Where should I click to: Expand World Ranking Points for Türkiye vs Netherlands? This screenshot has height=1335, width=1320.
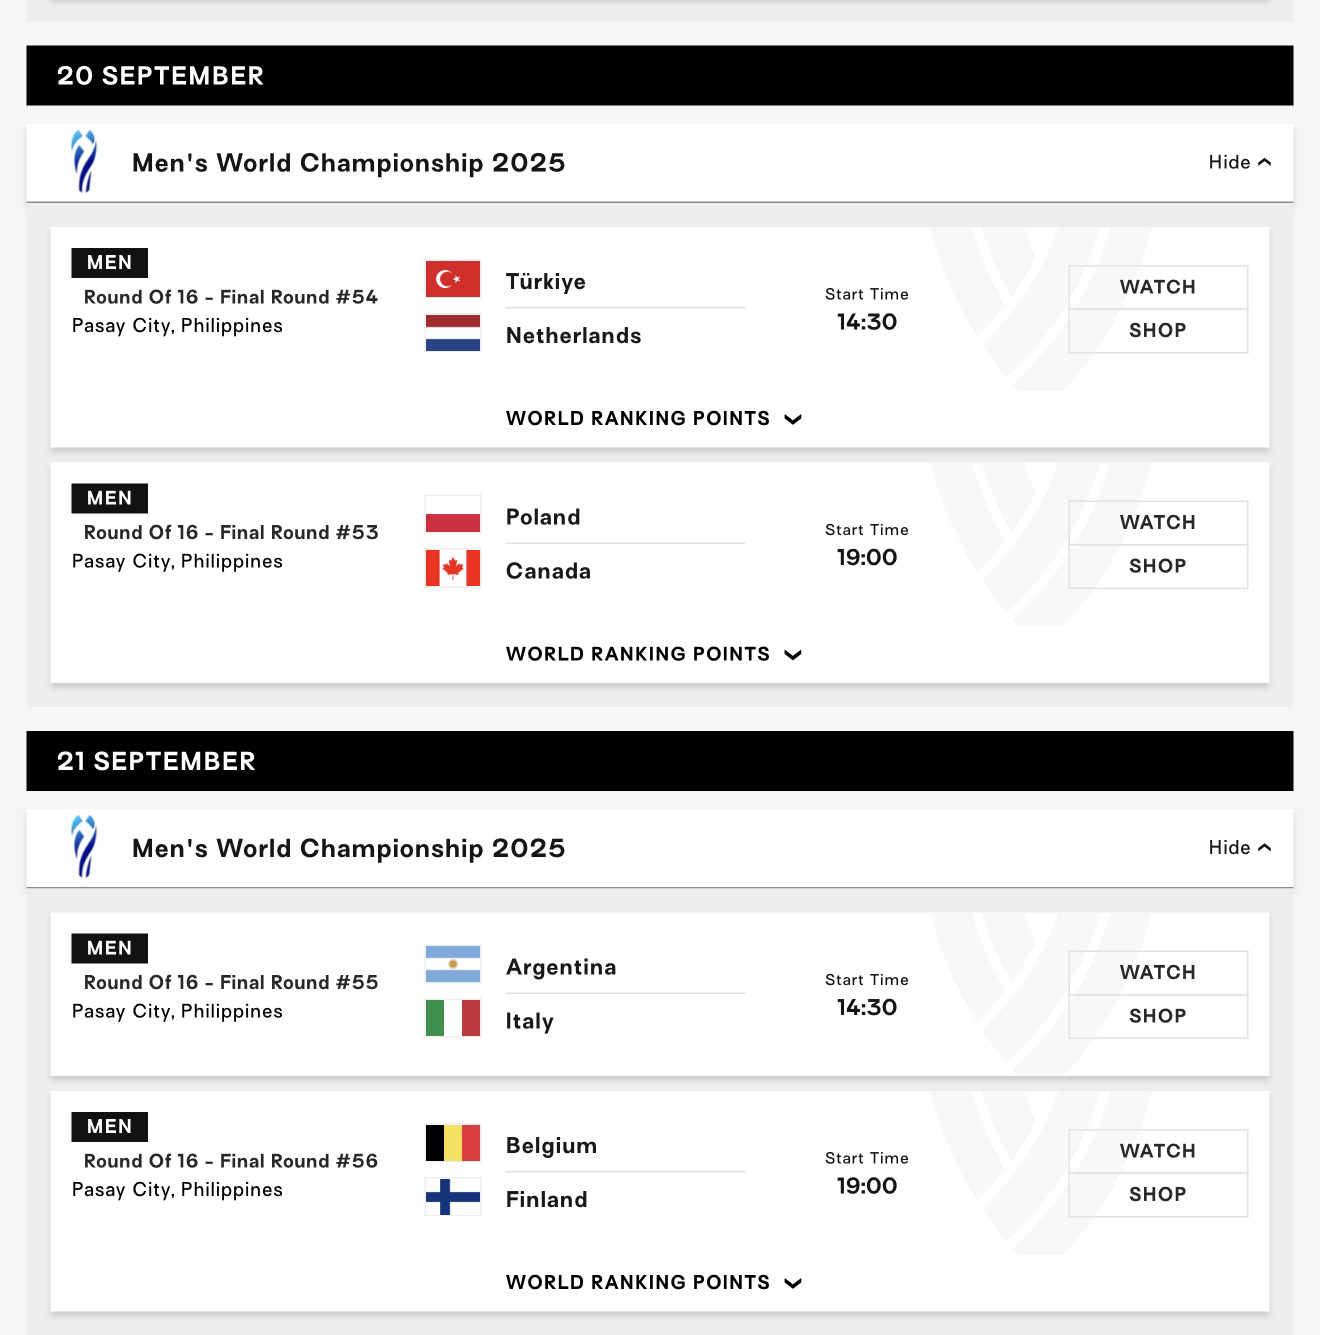tap(654, 418)
